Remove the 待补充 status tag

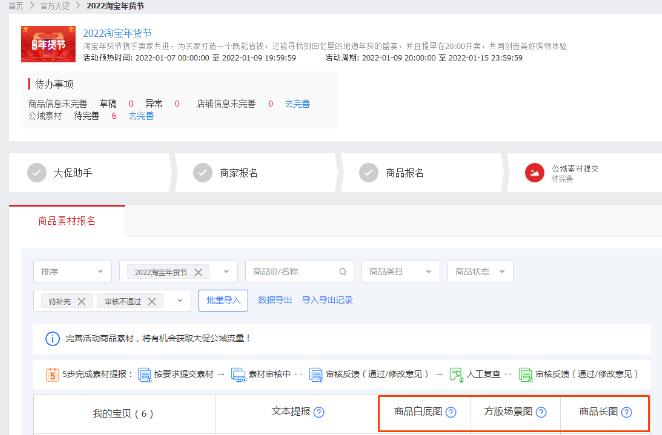(81, 302)
